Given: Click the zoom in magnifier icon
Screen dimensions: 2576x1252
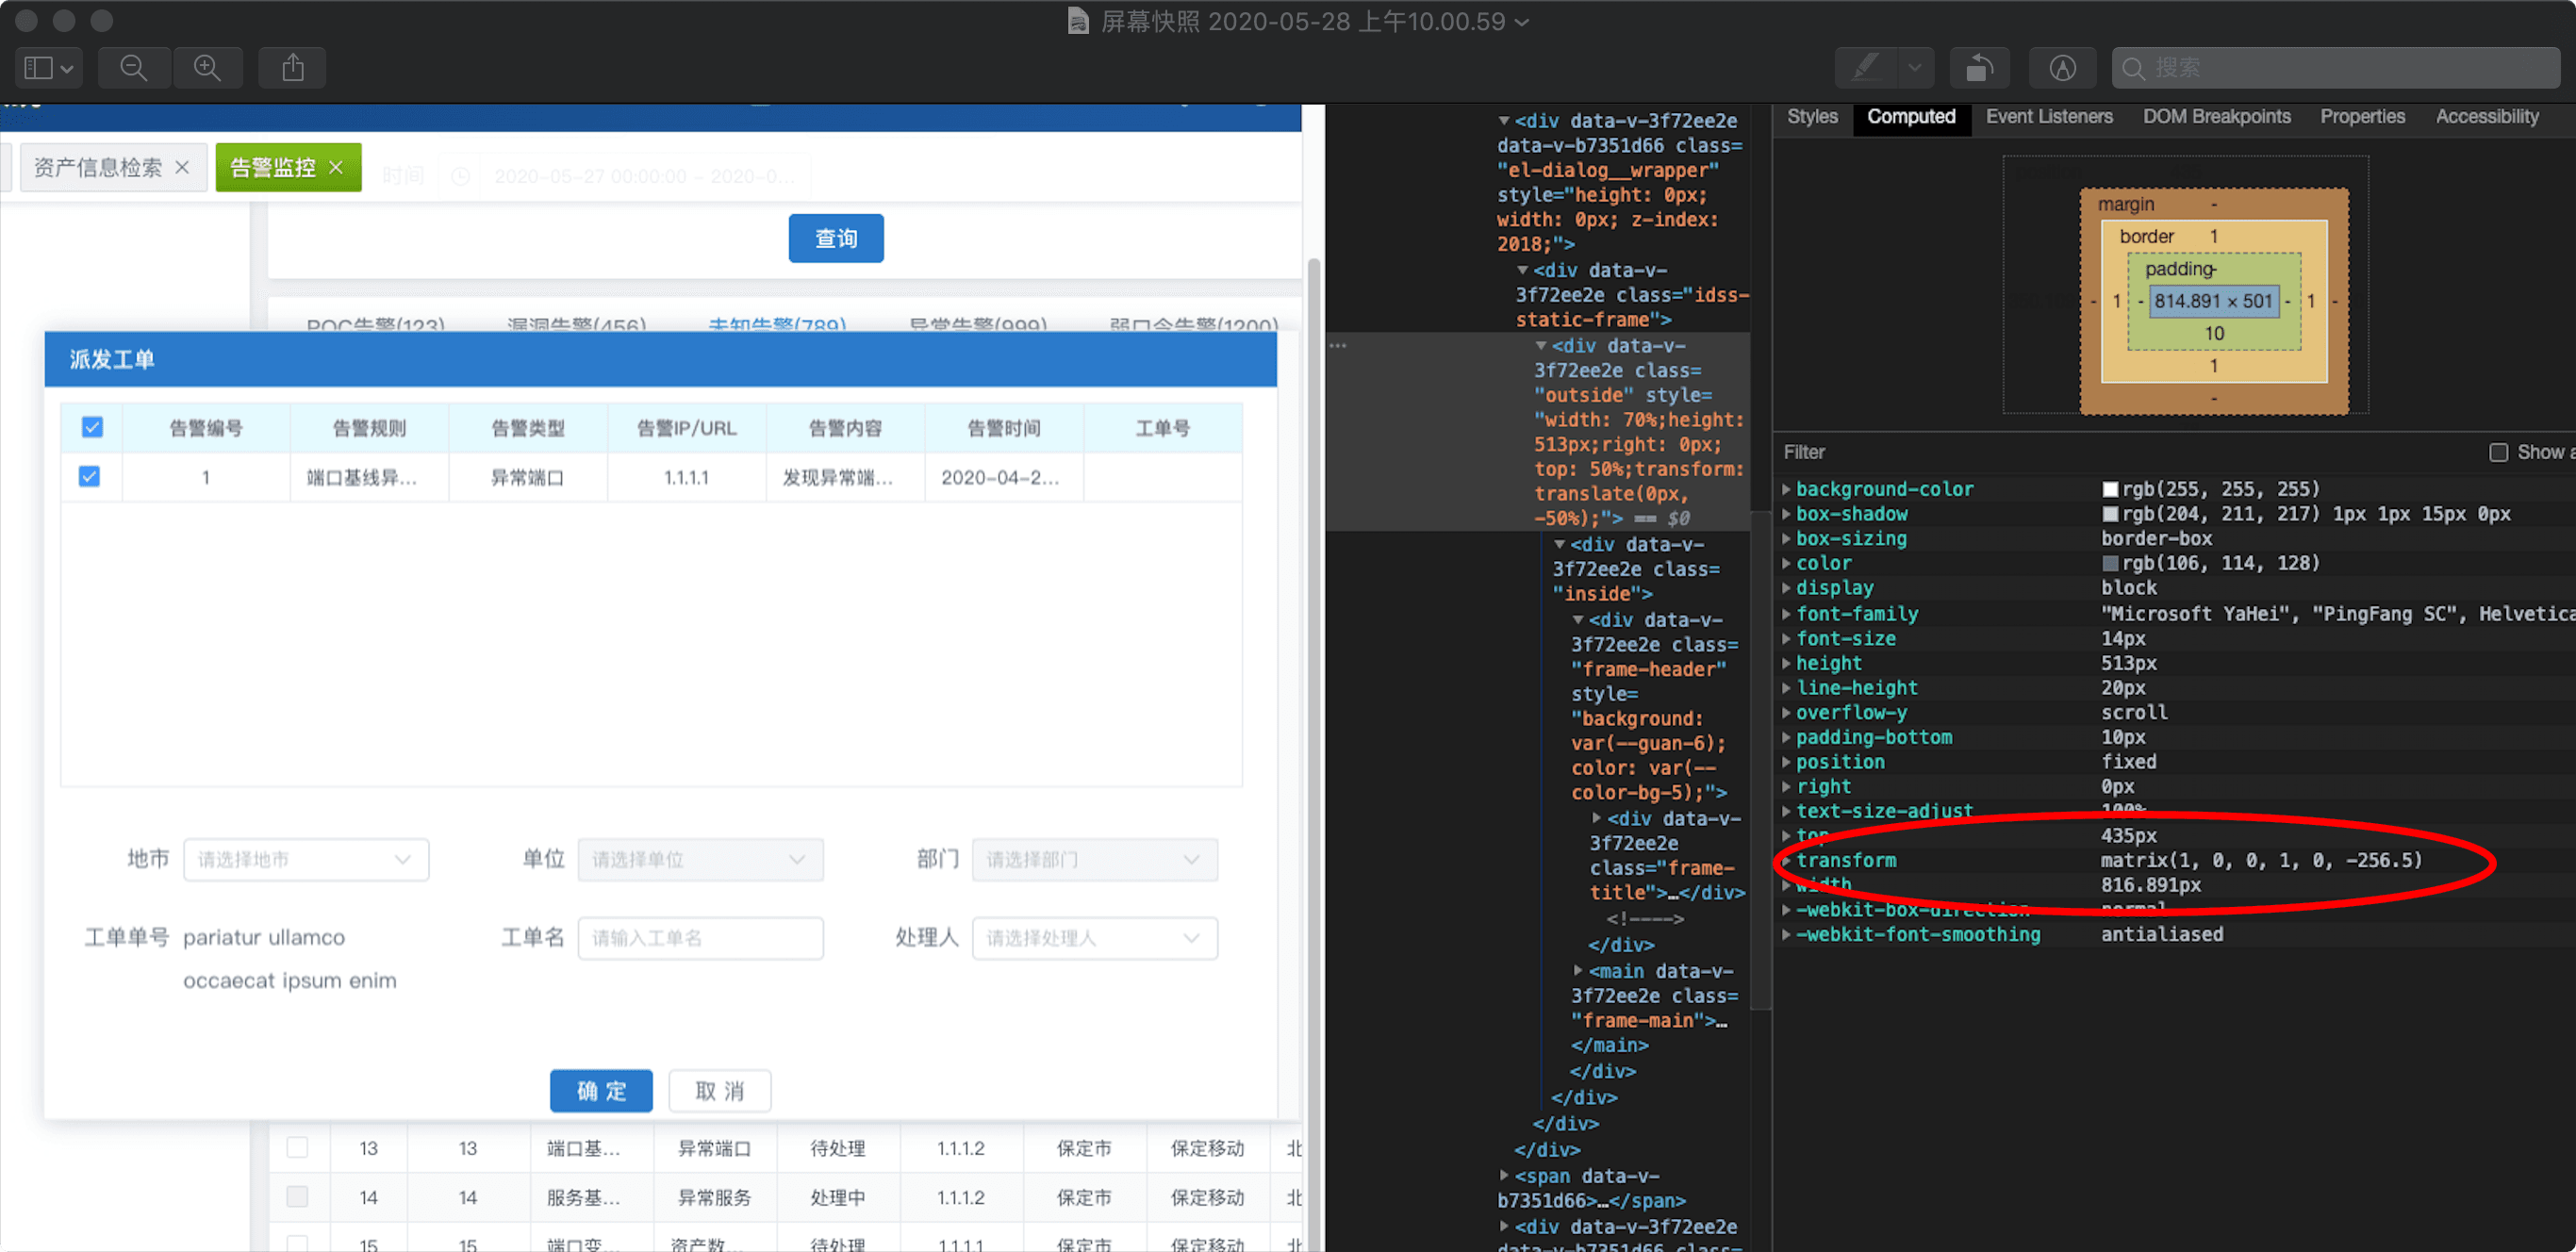Looking at the screenshot, I should pyautogui.click(x=207, y=68).
